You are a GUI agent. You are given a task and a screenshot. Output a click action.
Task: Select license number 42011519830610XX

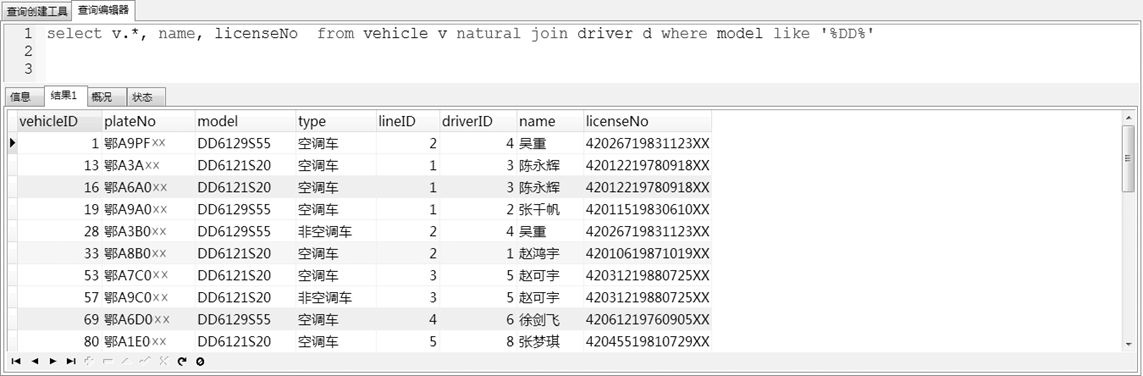647,210
